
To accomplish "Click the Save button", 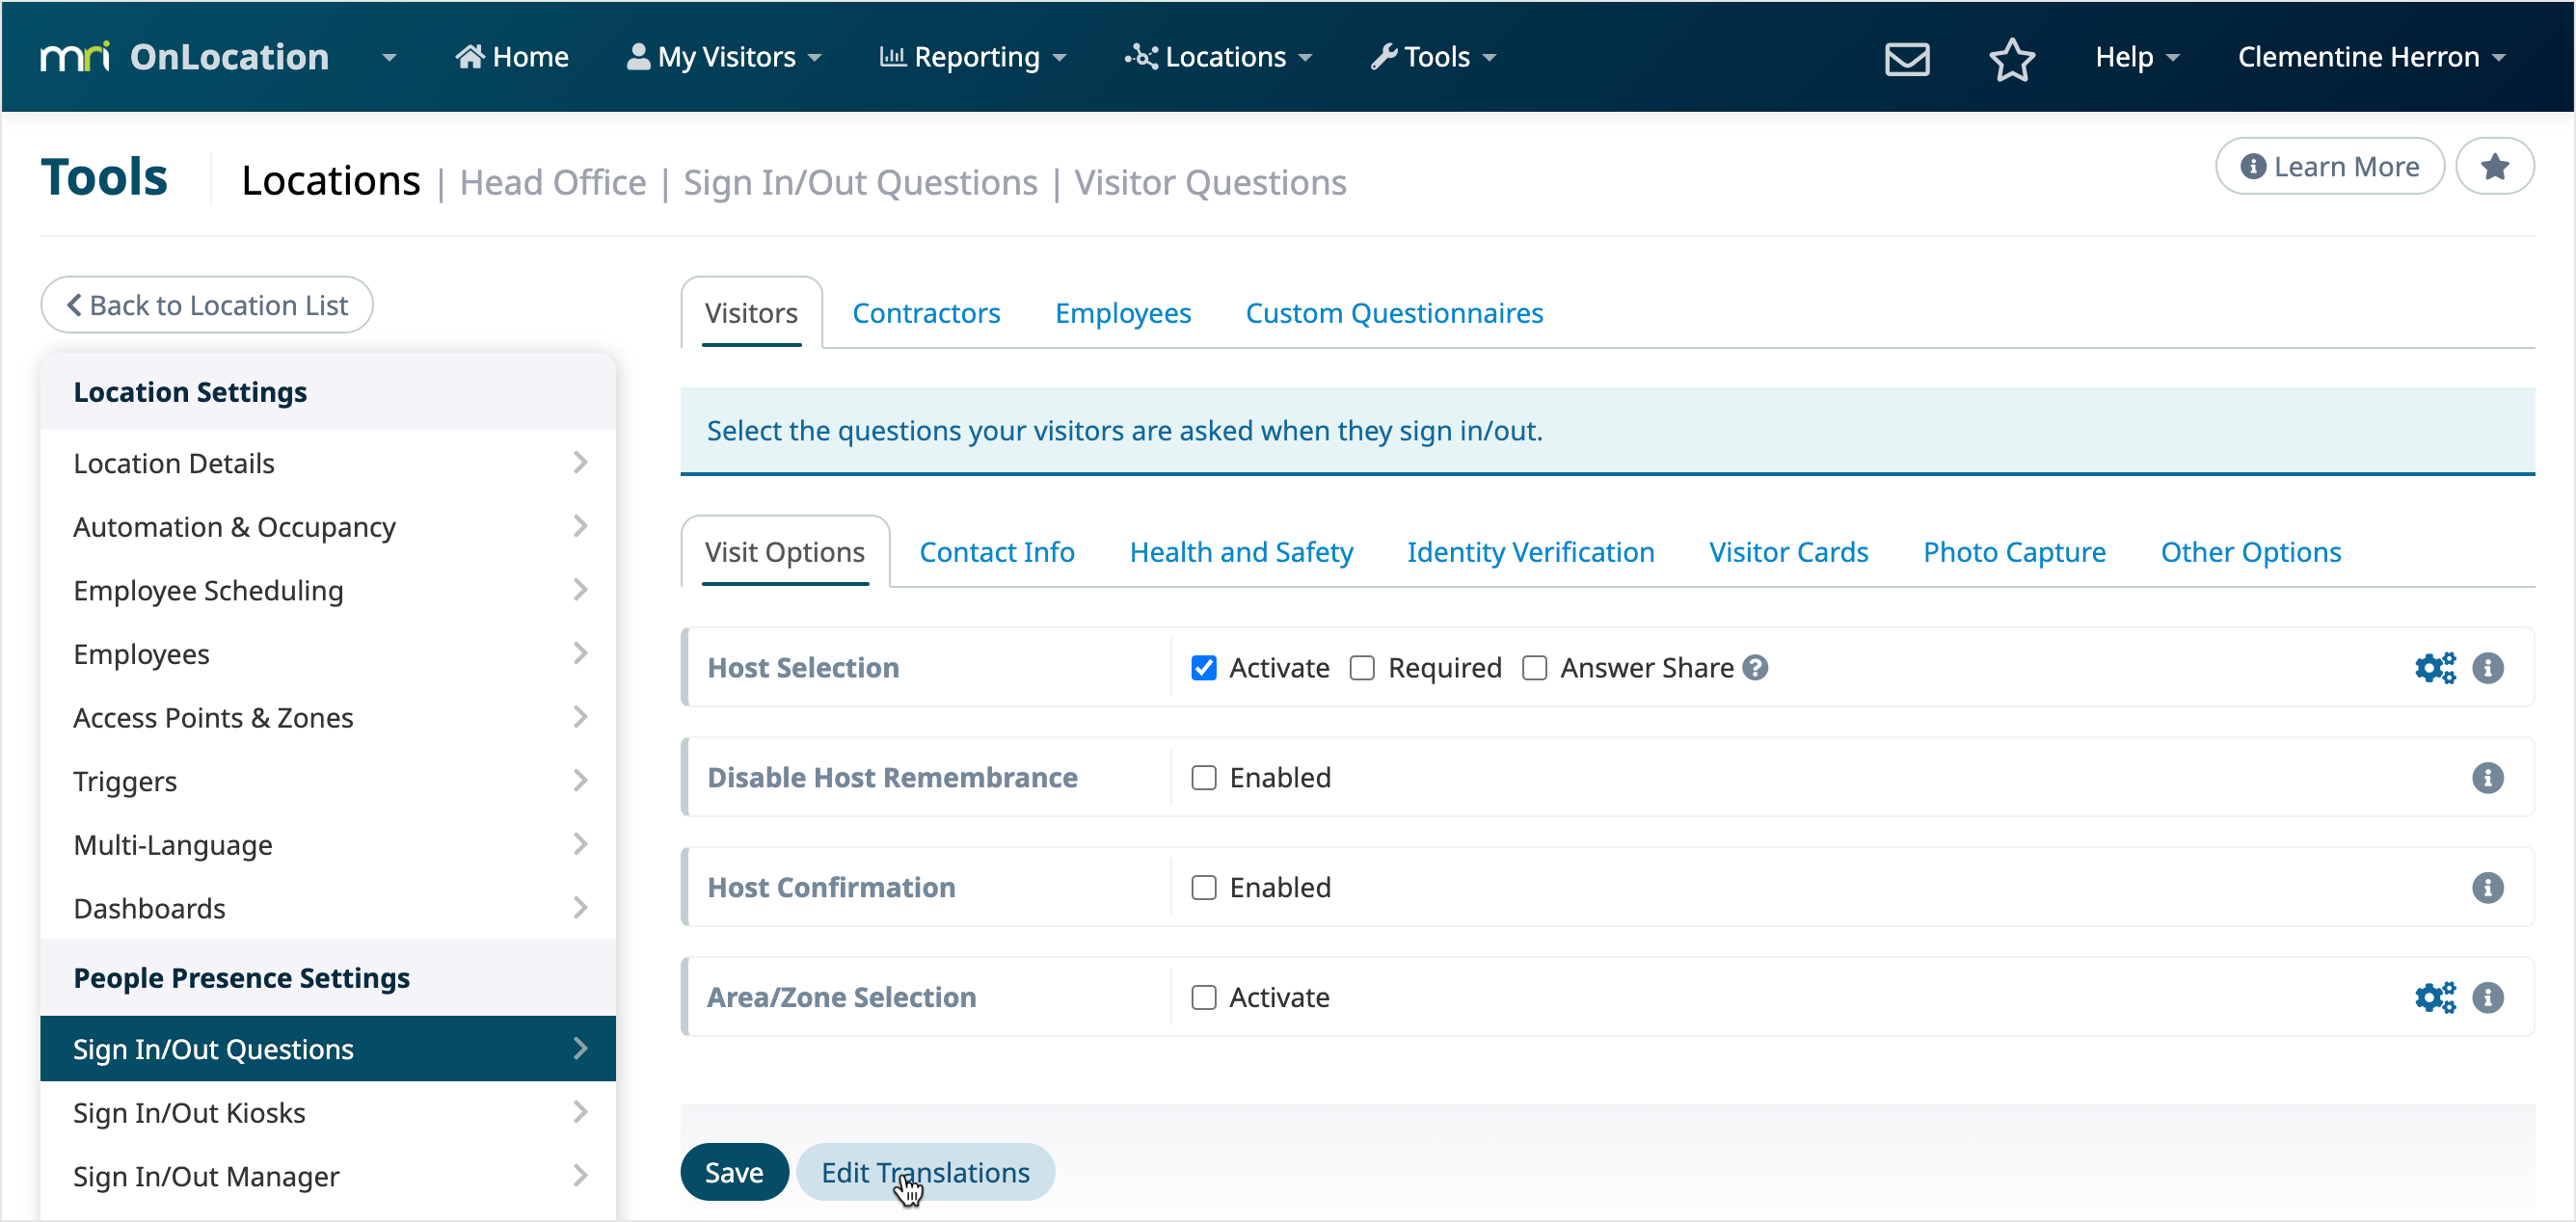I will [734, 1172].
